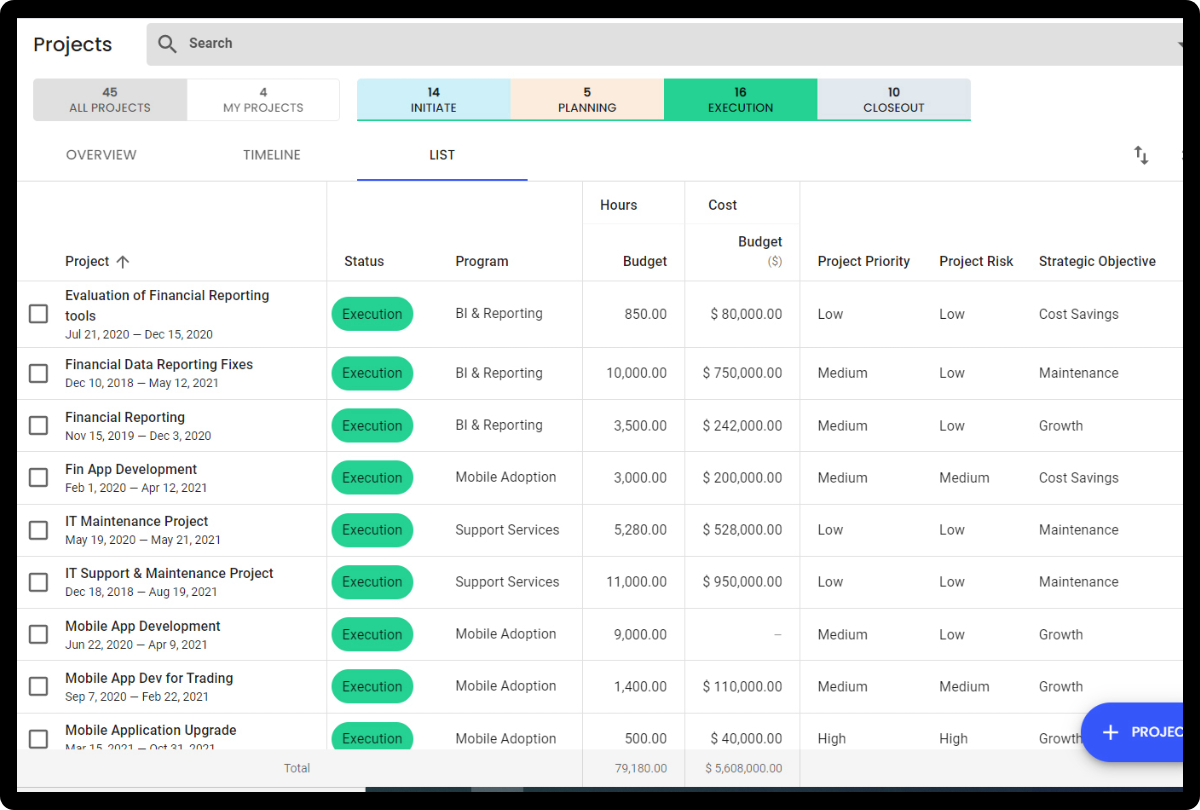The image size is (1200, 810).
Task: Check Evaluation of Financial Reporting tools row
Action: tap(38, 314)
